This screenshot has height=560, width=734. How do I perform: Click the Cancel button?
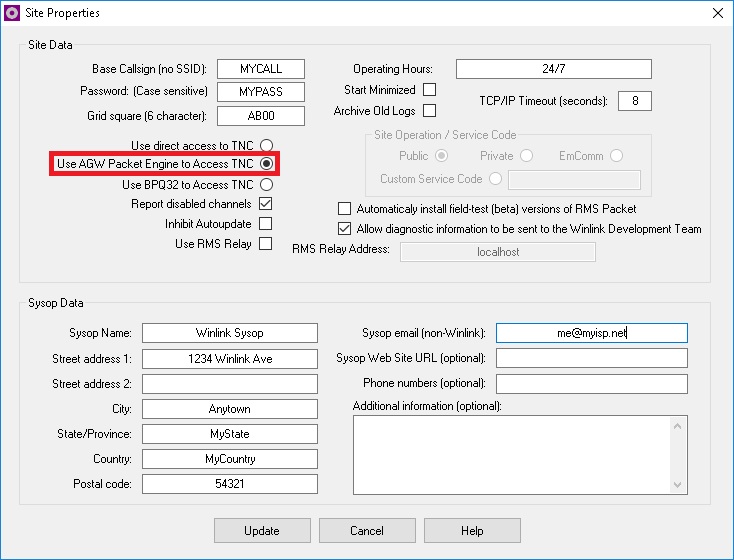(x=367, y=530)
